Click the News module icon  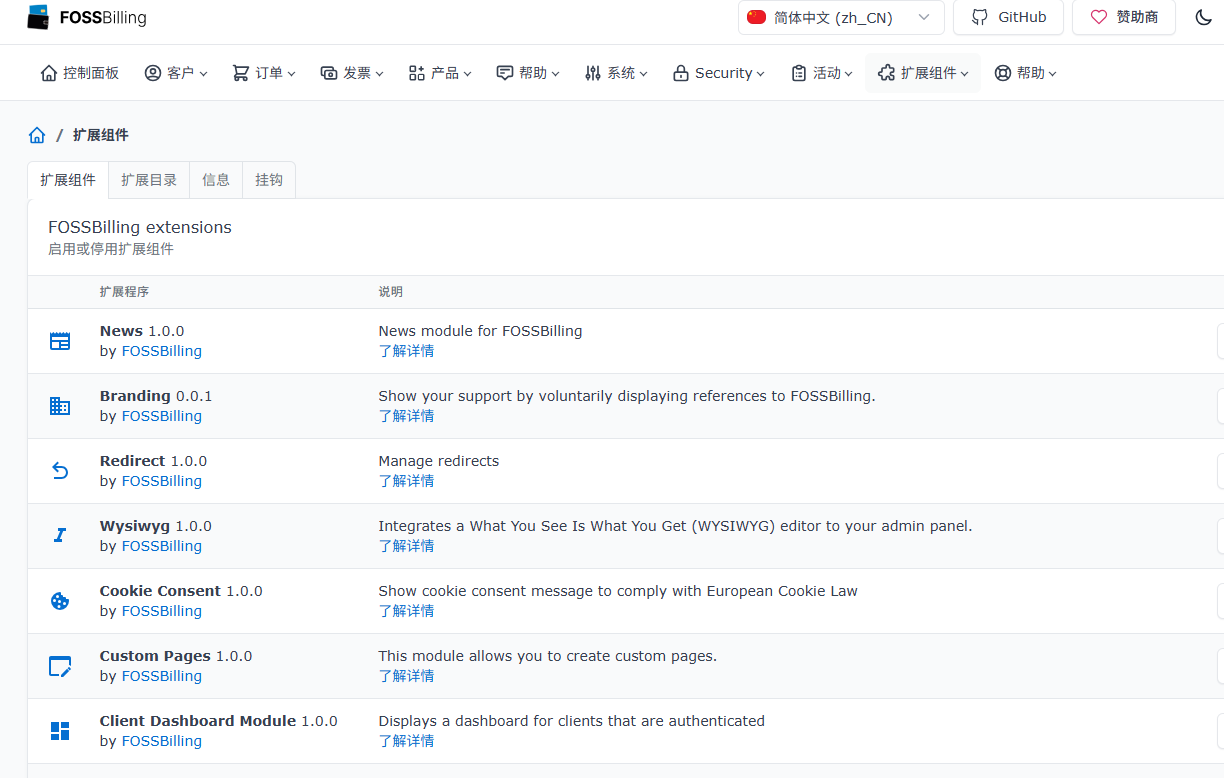click(x=60, y=341)
